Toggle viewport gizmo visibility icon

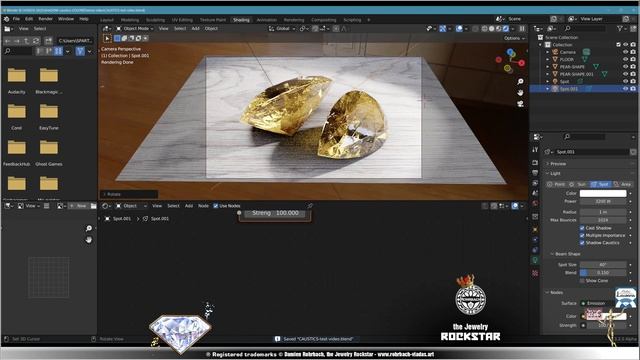[442, 29]
